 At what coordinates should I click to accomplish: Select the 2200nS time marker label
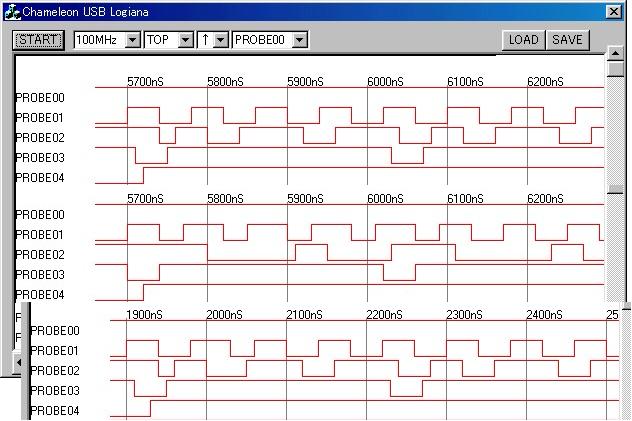(384, 315)
